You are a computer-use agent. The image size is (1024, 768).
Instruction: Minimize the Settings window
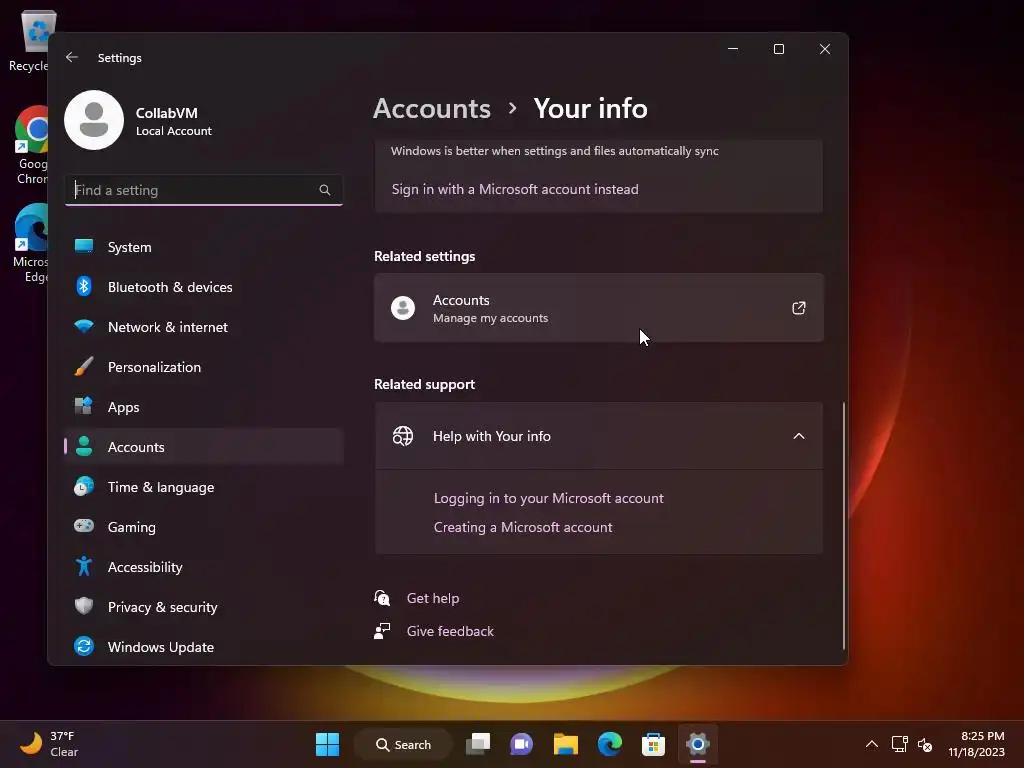733,49
